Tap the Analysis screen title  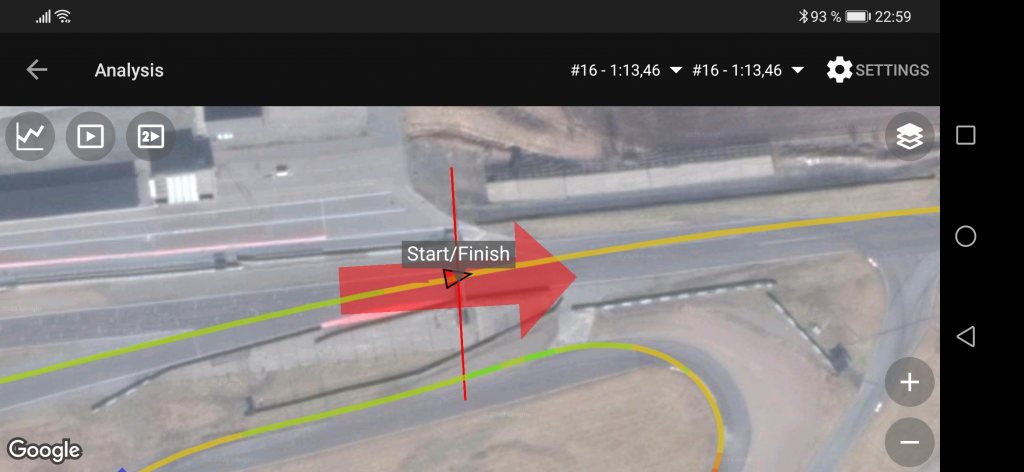click(x=129, y=71)
